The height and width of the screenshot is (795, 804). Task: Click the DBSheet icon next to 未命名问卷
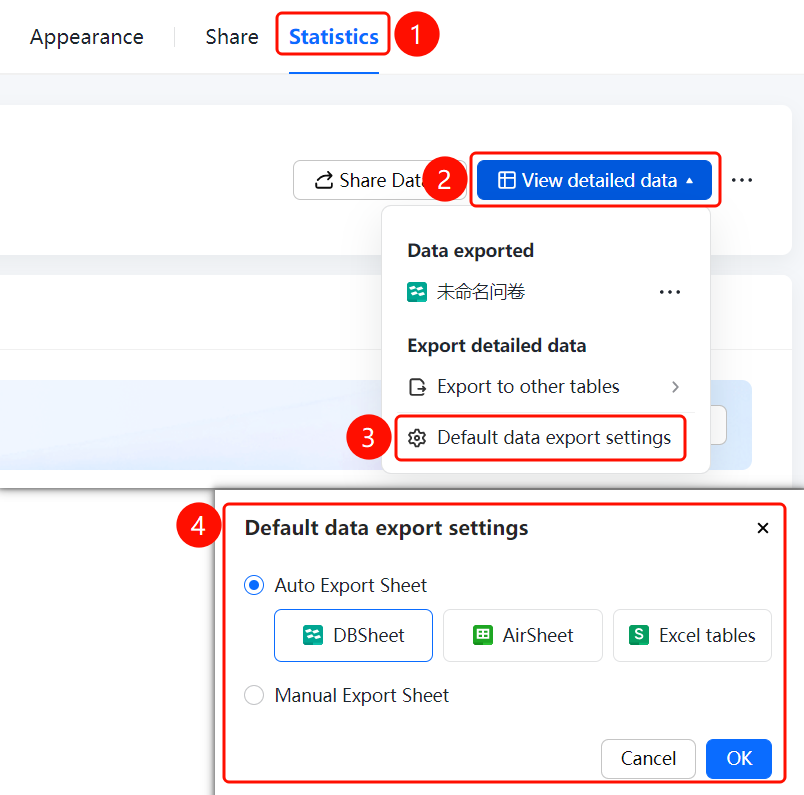(x=417, y=292)
